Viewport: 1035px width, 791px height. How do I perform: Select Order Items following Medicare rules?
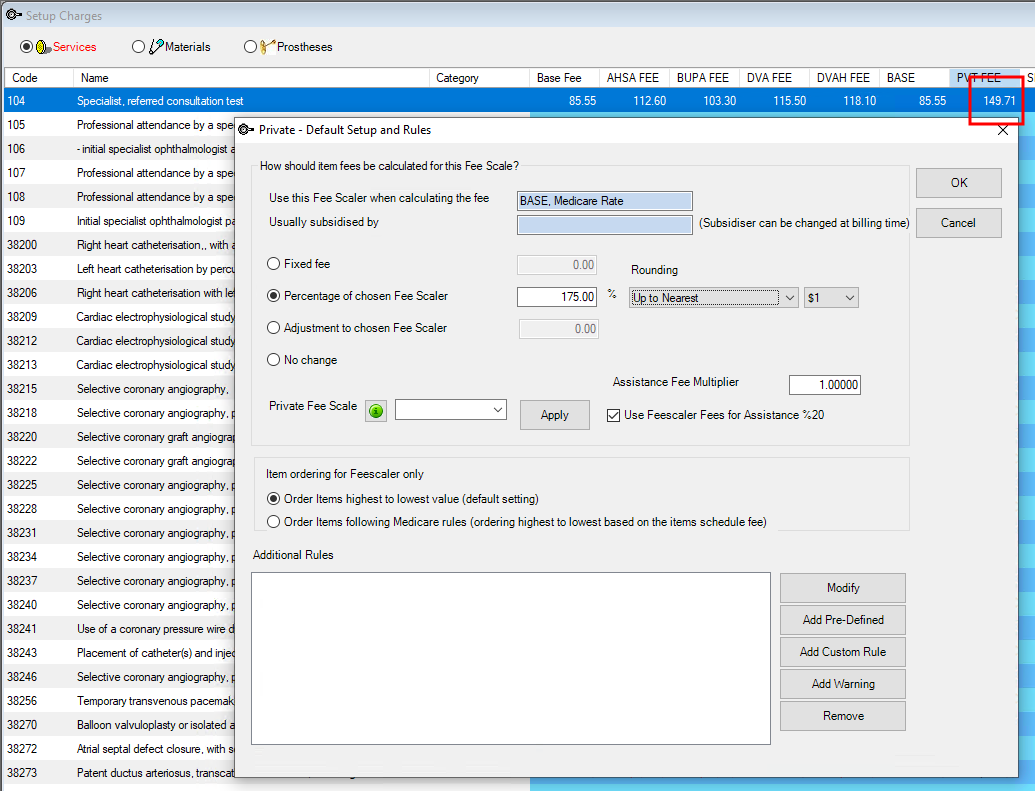point(273,522)
